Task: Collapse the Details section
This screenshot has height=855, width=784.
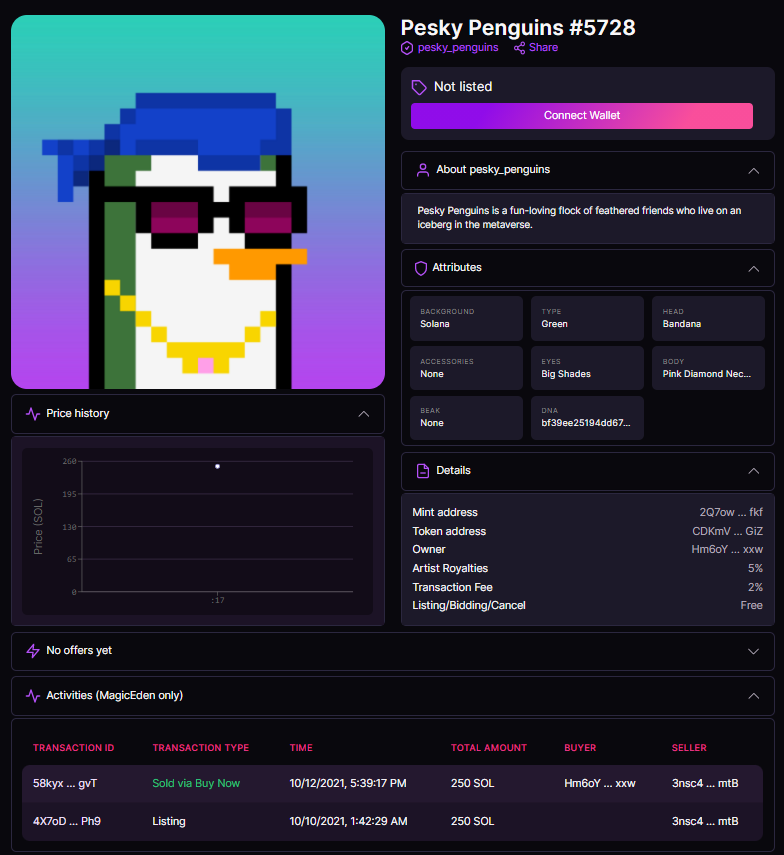Action: (x=753, y=471)
